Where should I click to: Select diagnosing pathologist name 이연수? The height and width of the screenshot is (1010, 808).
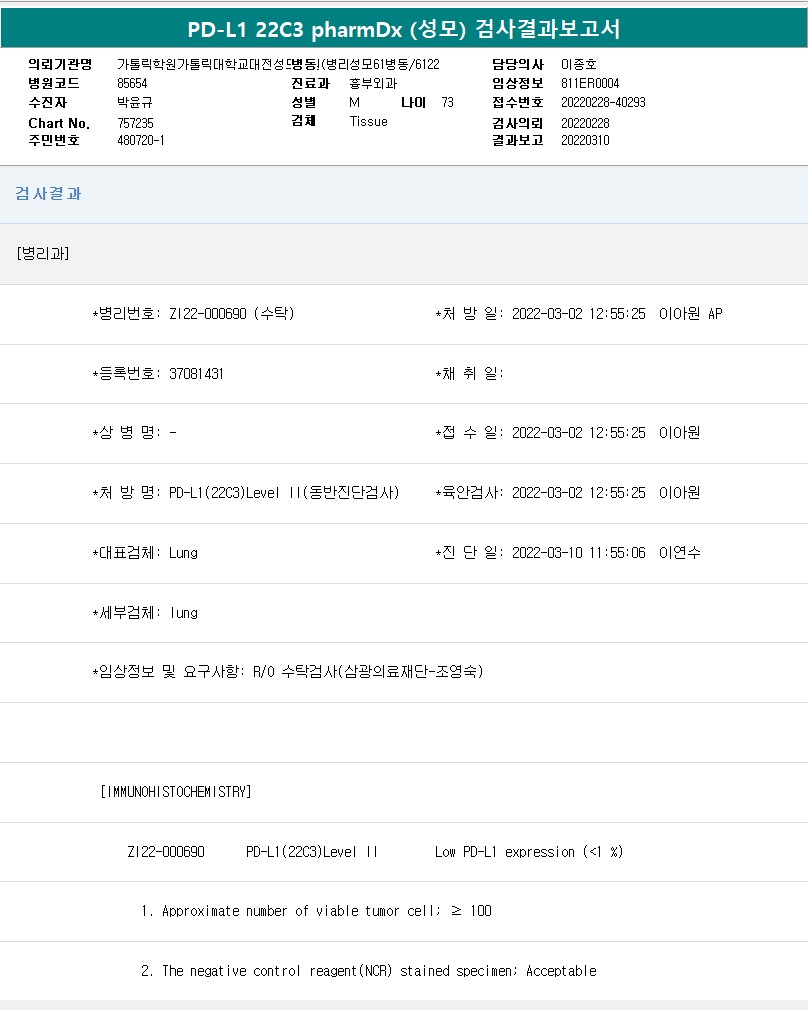[679, 553]
